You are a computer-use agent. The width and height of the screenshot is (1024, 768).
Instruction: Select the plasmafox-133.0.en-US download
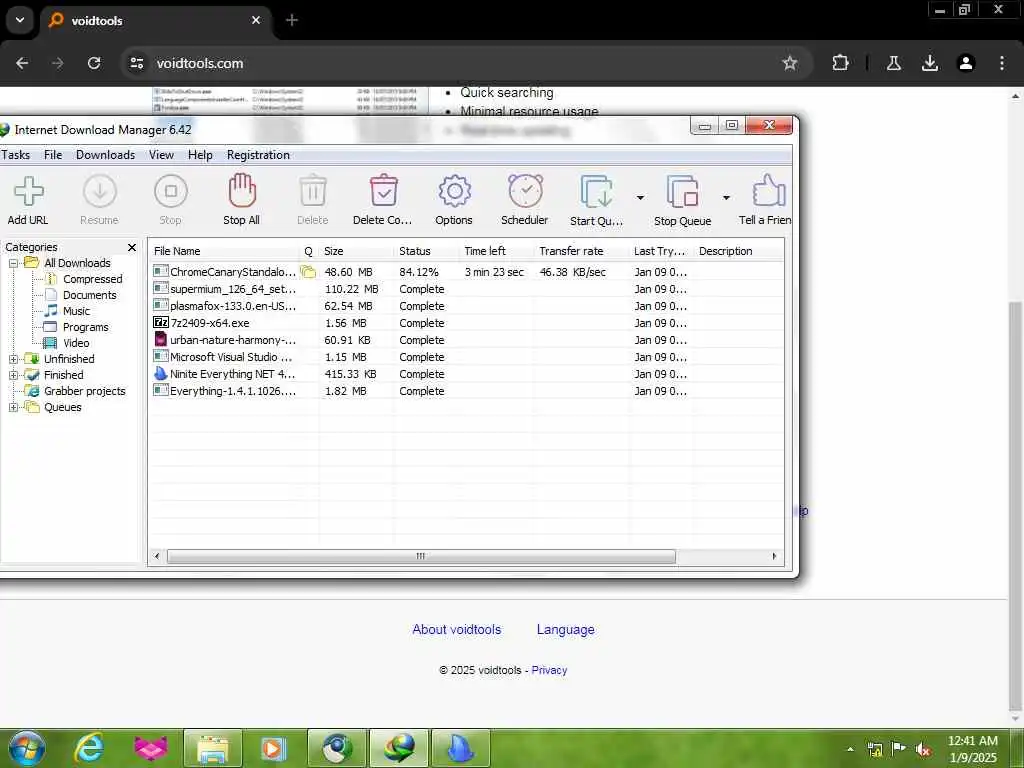466,306
